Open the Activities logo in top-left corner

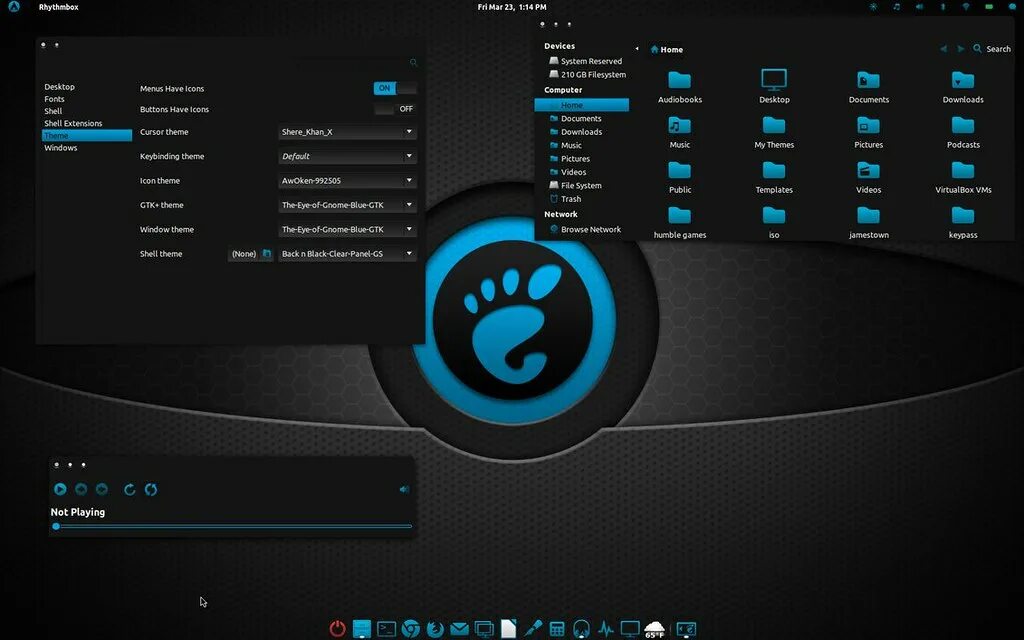point(14,7)
